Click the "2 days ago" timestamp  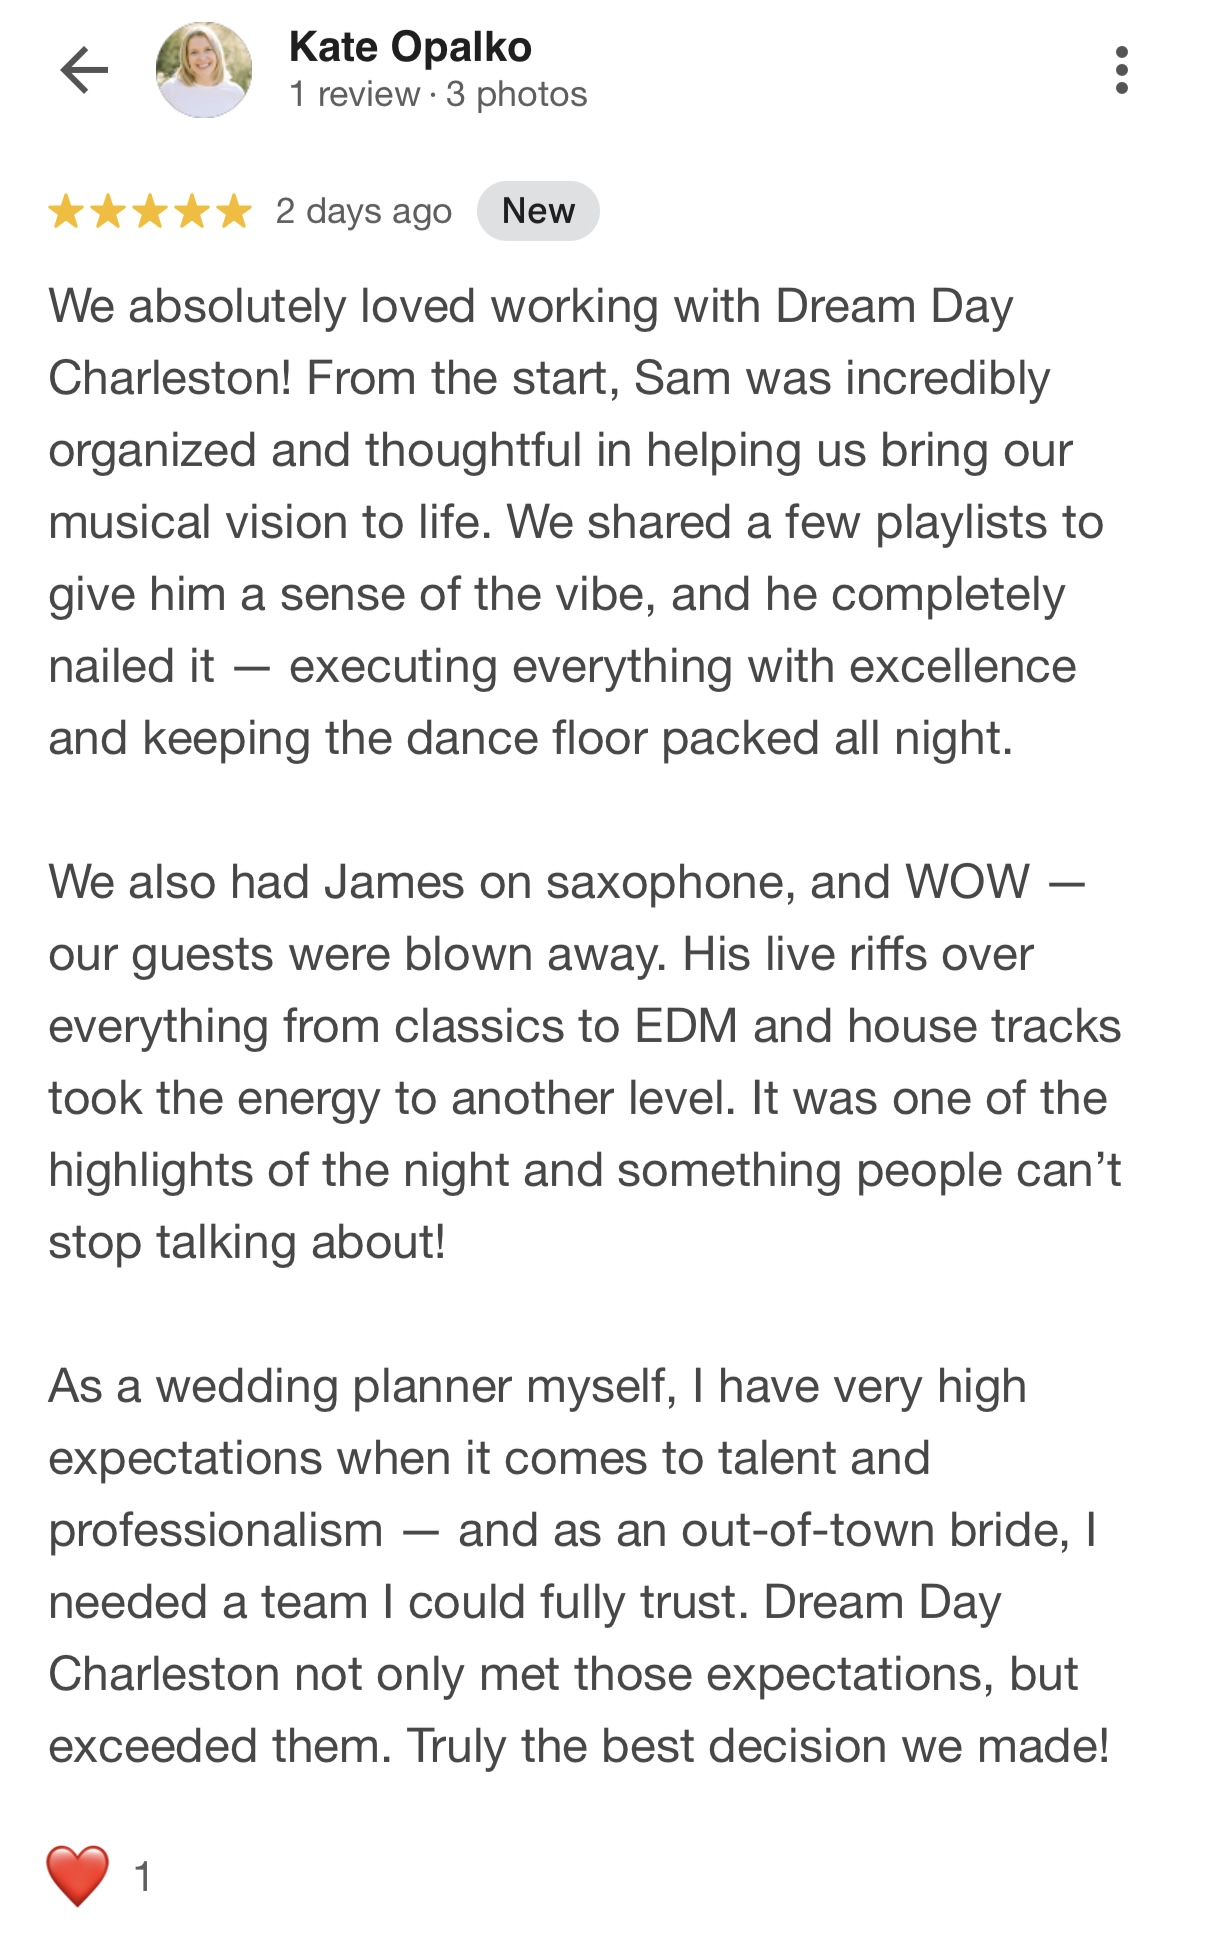coord(364,212)
